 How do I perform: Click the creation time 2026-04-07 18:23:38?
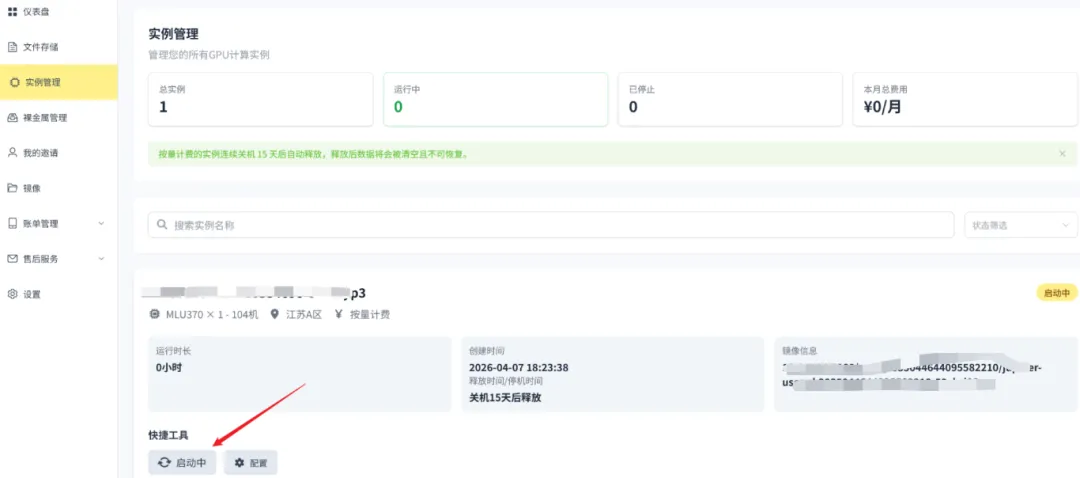tap(519, 367)
